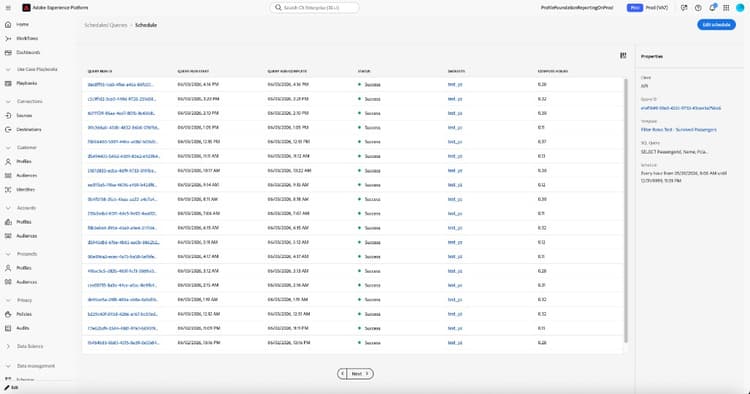This screenshot has height=394, width=750.
Task: Click the Properties panel heading
Action: coord(651,56)
